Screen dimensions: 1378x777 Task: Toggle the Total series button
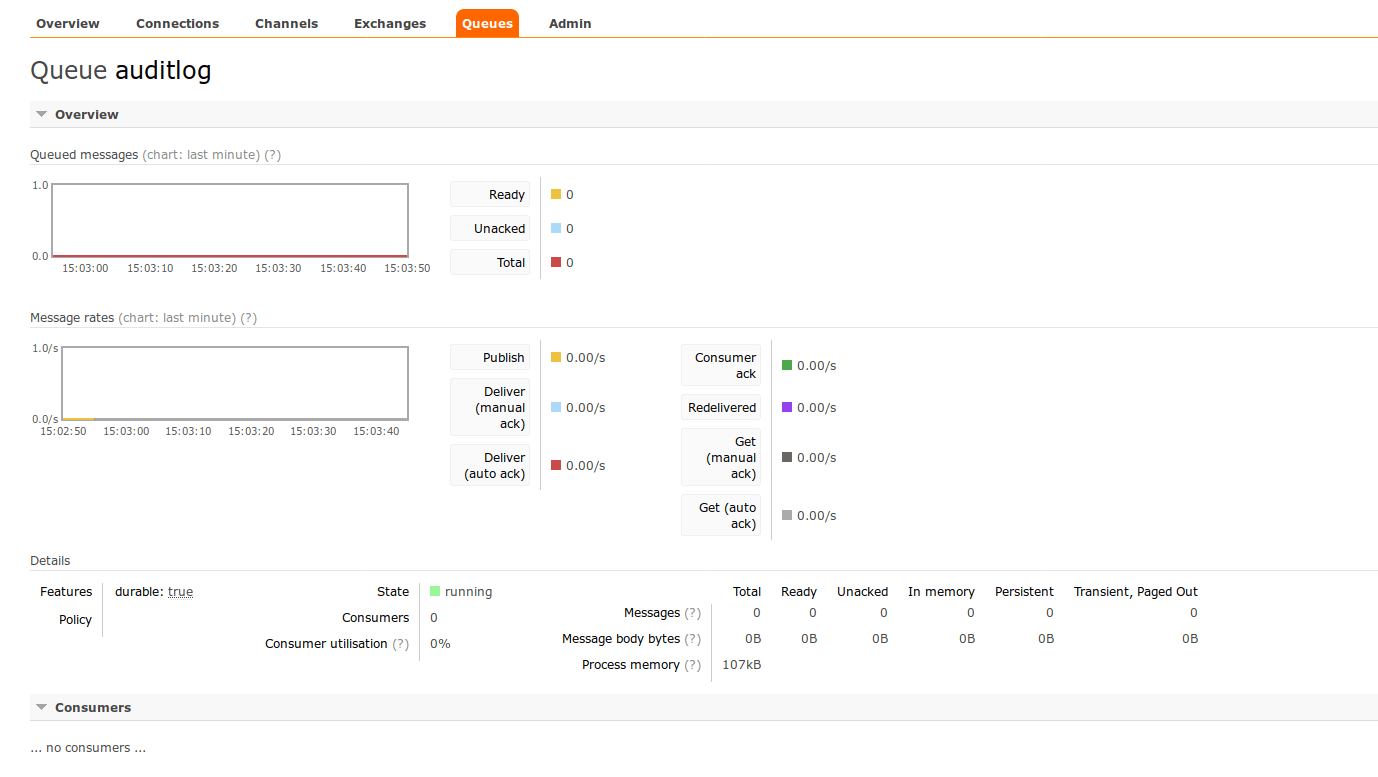490,262
